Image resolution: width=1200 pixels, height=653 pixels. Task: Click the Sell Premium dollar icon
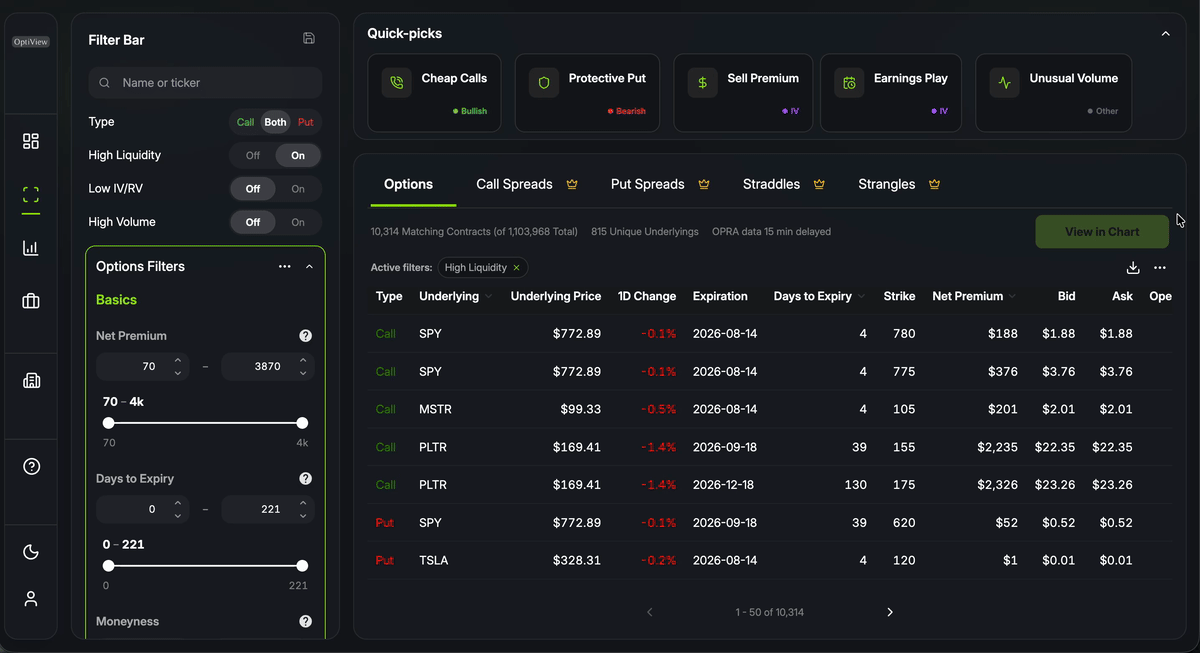(x=703, y=83)
